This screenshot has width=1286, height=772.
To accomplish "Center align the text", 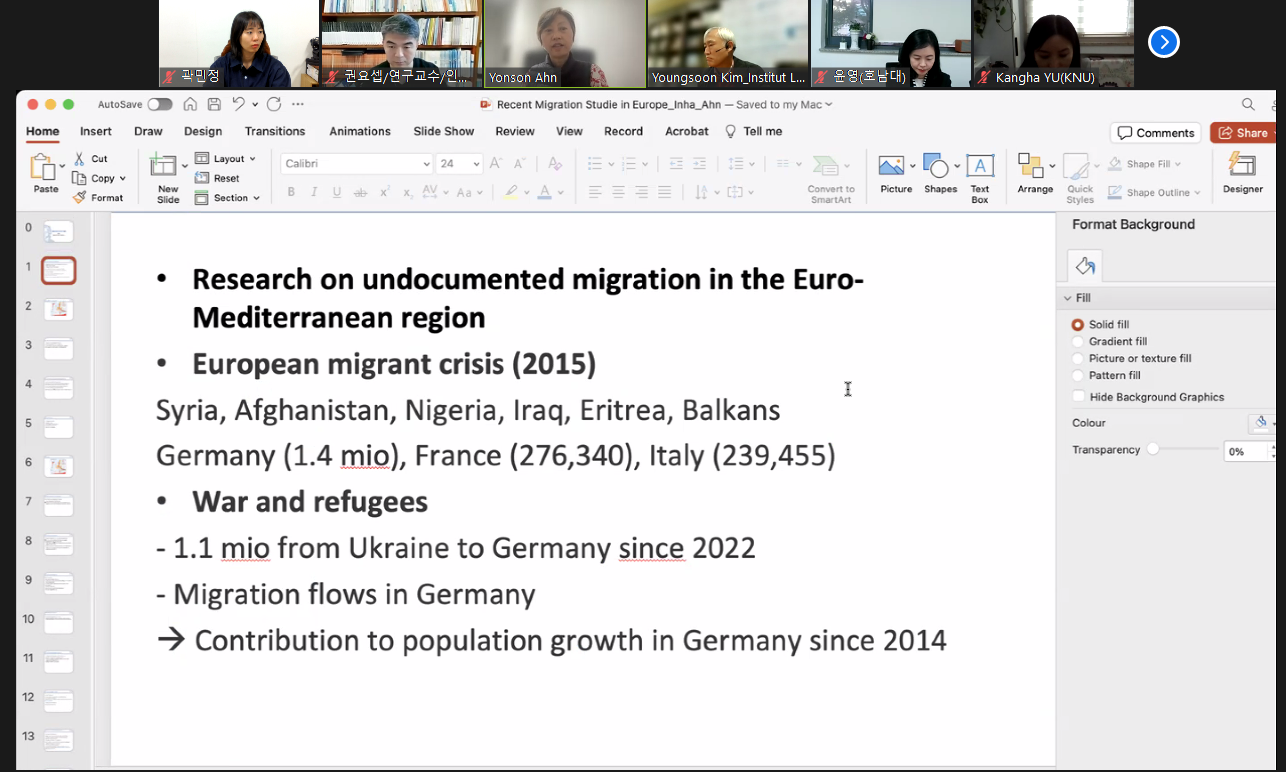I will [618, 192].
